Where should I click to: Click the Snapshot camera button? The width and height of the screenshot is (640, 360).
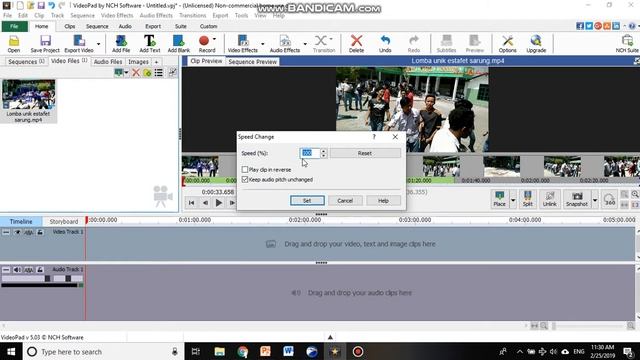[x=576, y=199]
